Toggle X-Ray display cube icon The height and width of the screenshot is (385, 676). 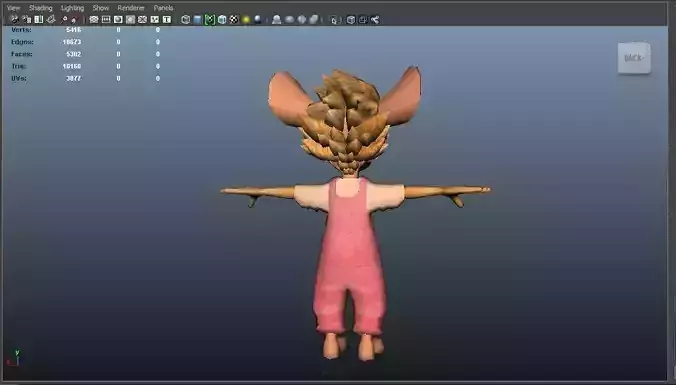pos(351,19)
